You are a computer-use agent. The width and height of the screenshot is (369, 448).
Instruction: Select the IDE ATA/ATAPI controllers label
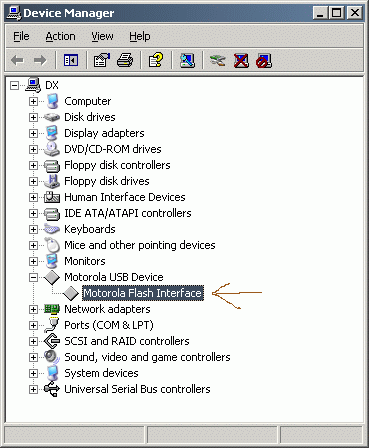pyautogui.click(x=128, y=213)
